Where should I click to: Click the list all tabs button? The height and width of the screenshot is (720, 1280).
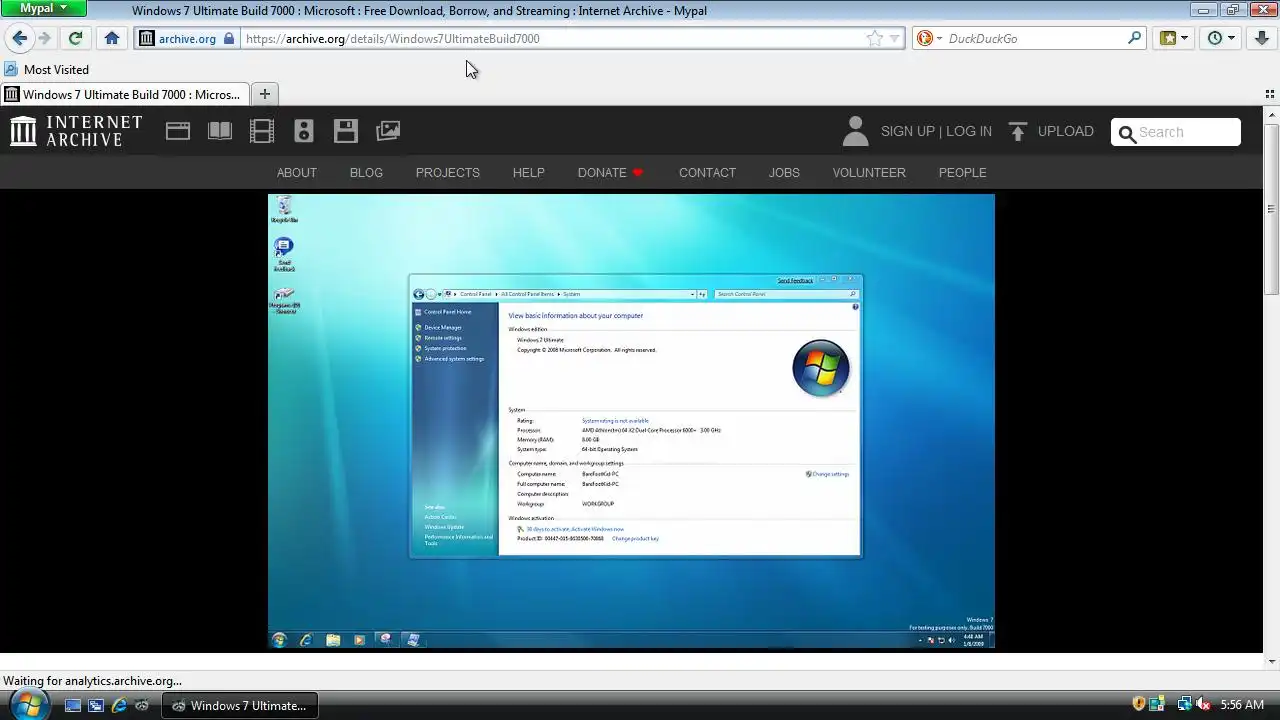pos(1269,94)
